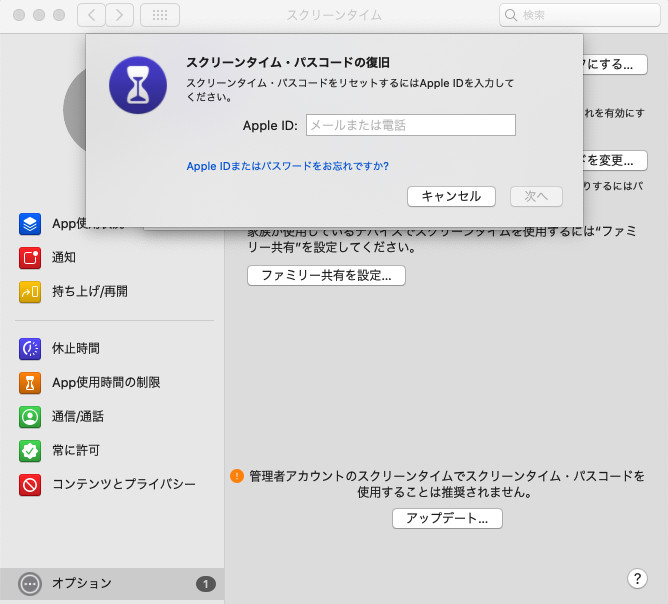
Task: Select 常に許可 in the sidebar
Action: (x=76, y=451)
